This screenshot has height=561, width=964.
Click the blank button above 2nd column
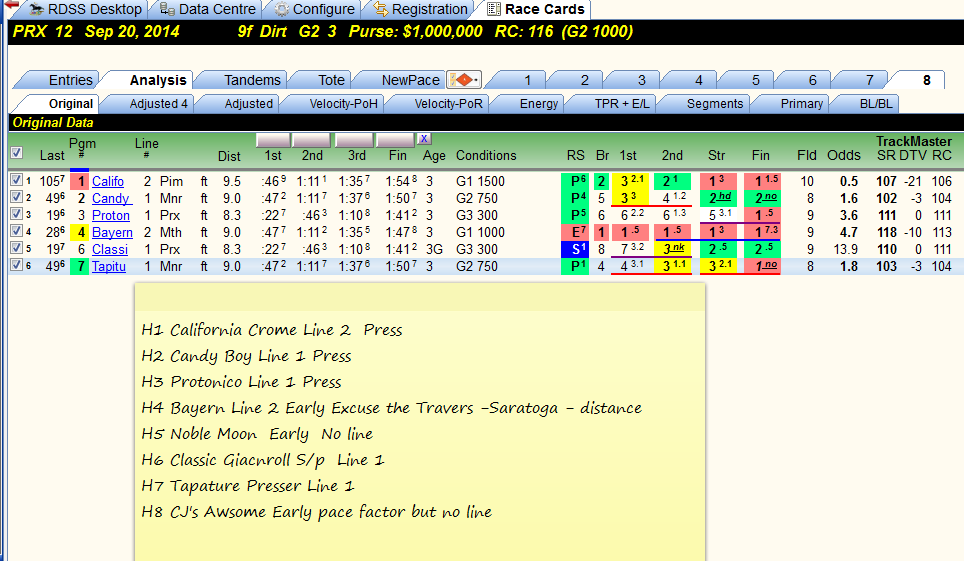point(312,140)
